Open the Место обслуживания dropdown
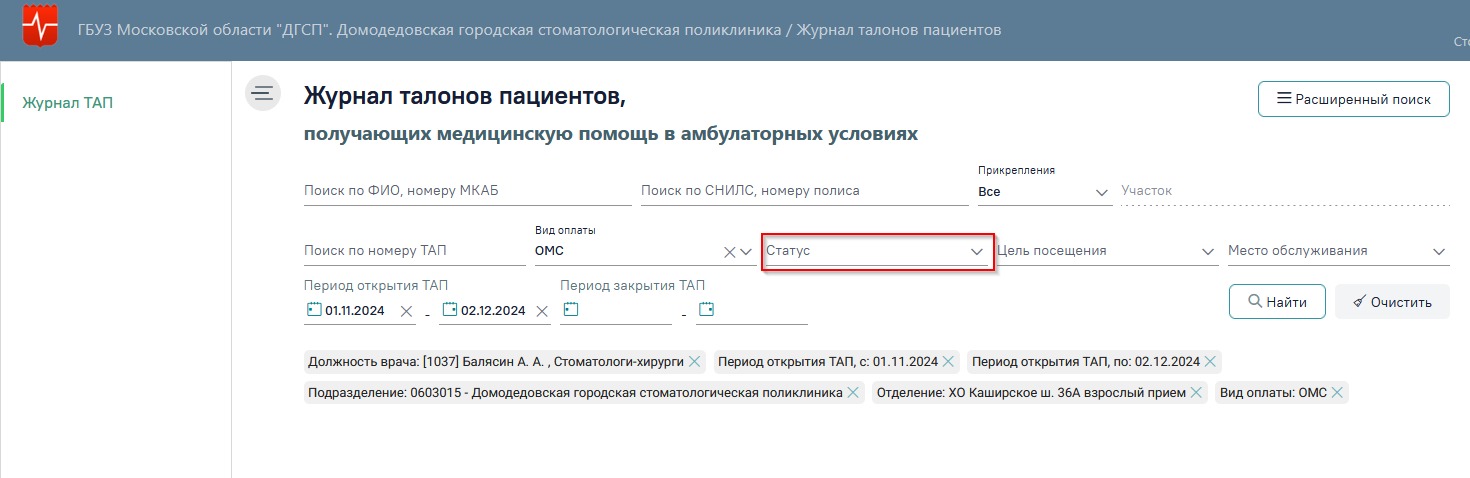Viewport: 1470px width, 478px height. (x=1338, y=251)
